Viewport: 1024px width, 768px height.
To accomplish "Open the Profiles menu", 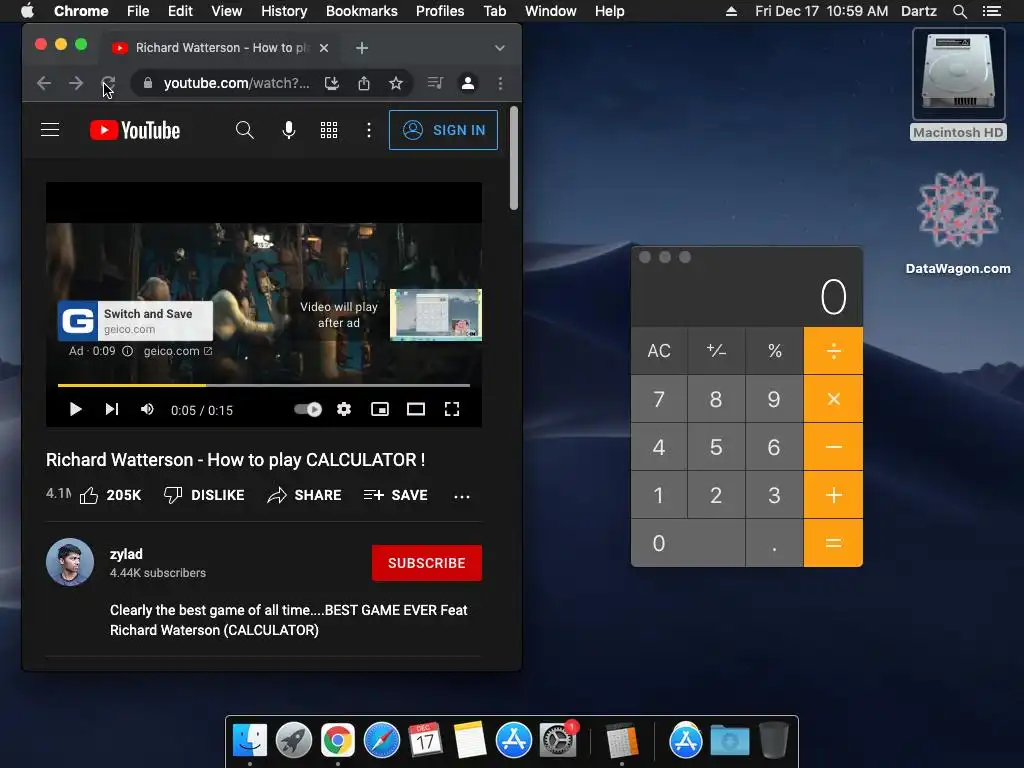I will [440, 11].
